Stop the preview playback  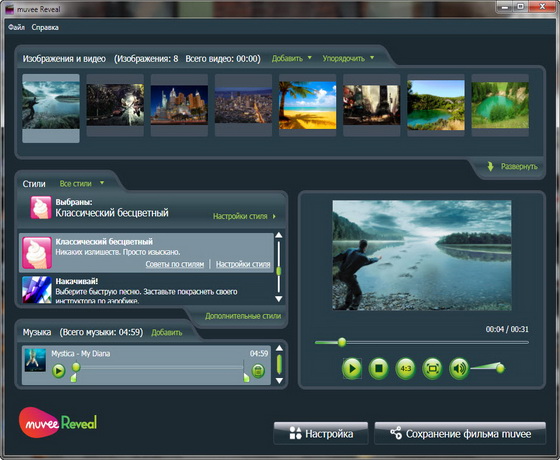379,368
